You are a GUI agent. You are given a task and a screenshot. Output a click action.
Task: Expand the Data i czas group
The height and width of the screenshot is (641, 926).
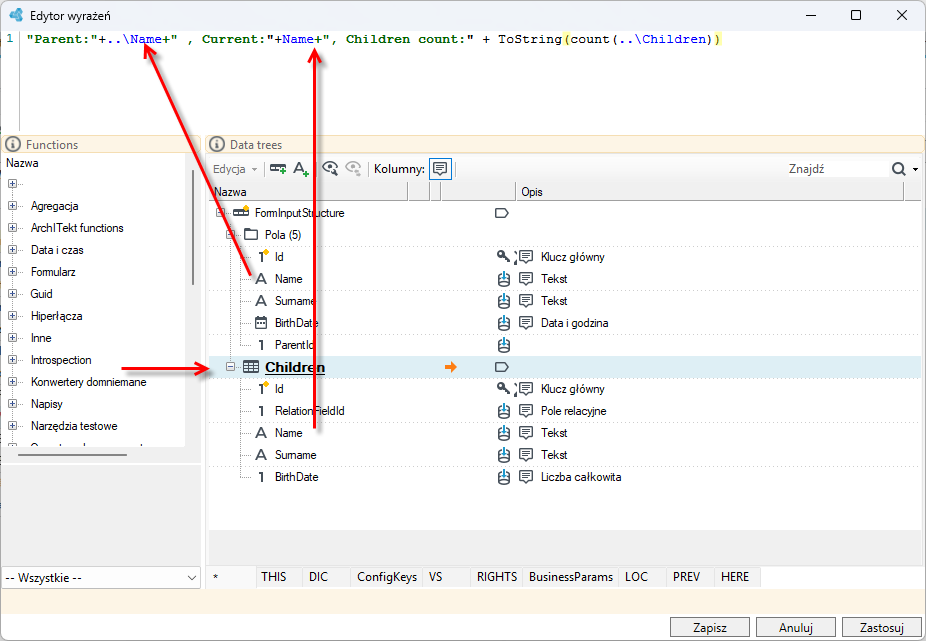click(x=12, y=249)
